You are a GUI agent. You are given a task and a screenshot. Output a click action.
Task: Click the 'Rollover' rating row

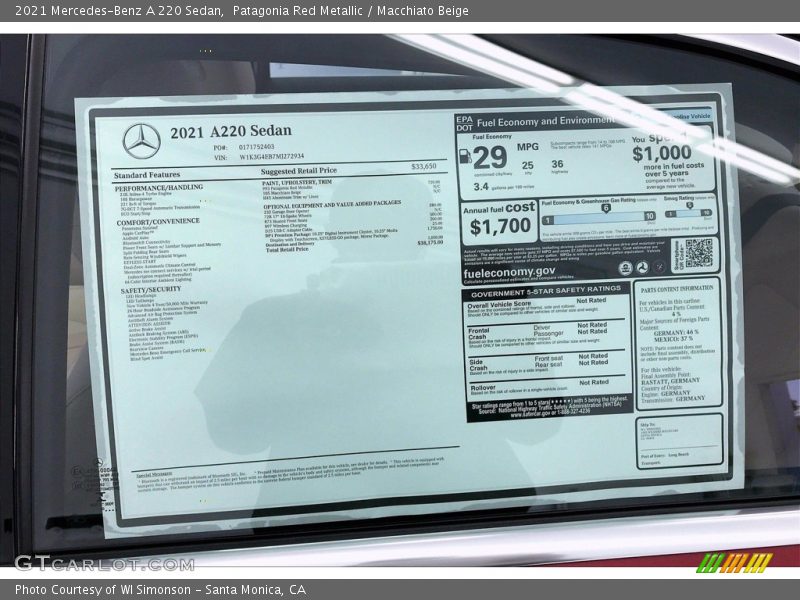click(x=547, y=388)
